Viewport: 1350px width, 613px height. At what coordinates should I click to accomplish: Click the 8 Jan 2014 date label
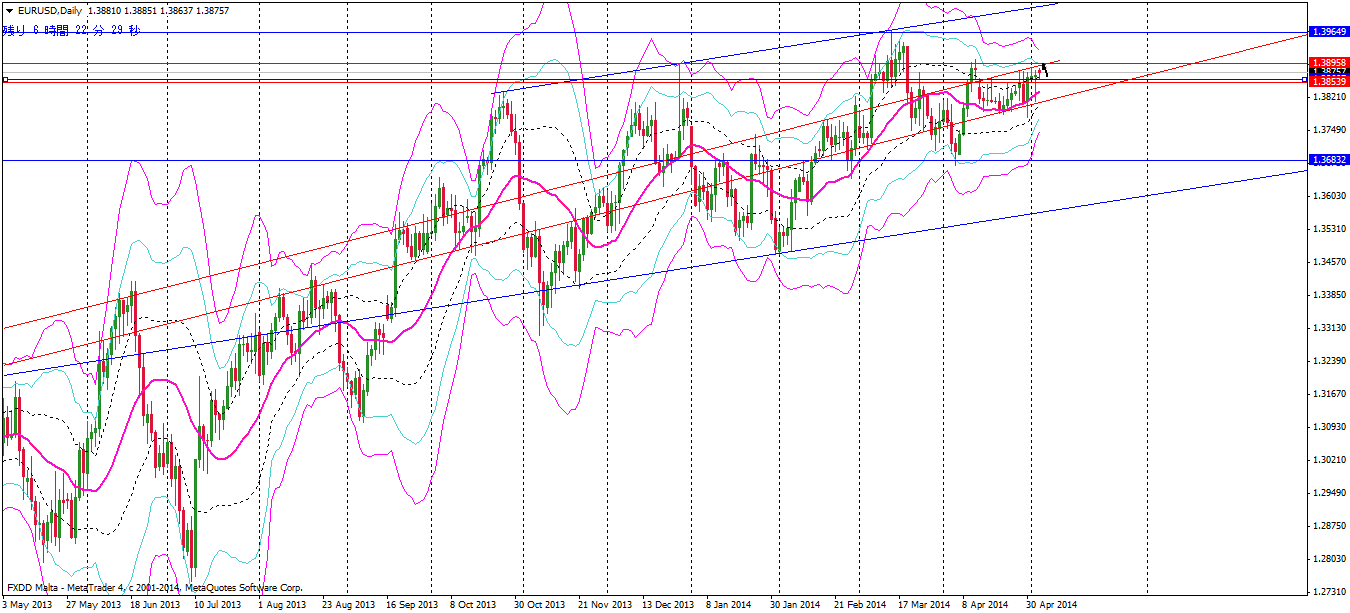tap(729, 605)
